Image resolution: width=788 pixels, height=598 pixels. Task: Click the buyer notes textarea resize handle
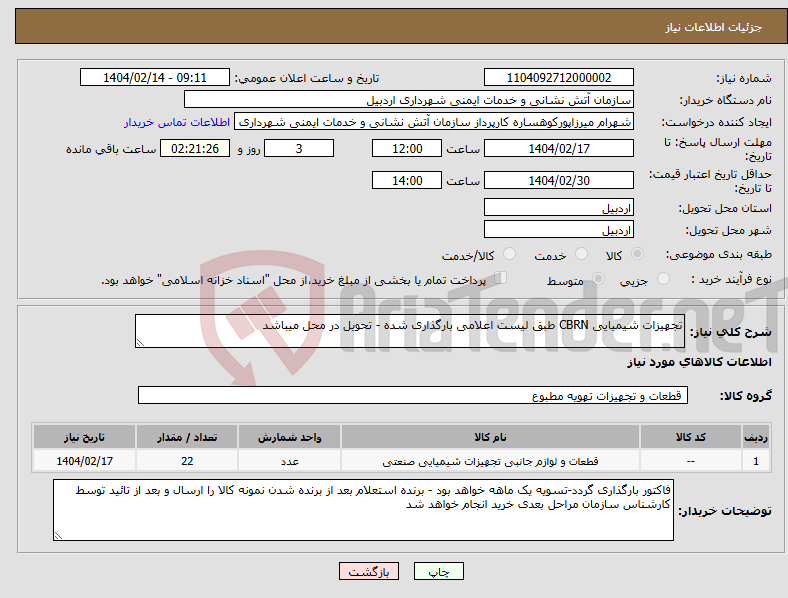tap(58, 536)
